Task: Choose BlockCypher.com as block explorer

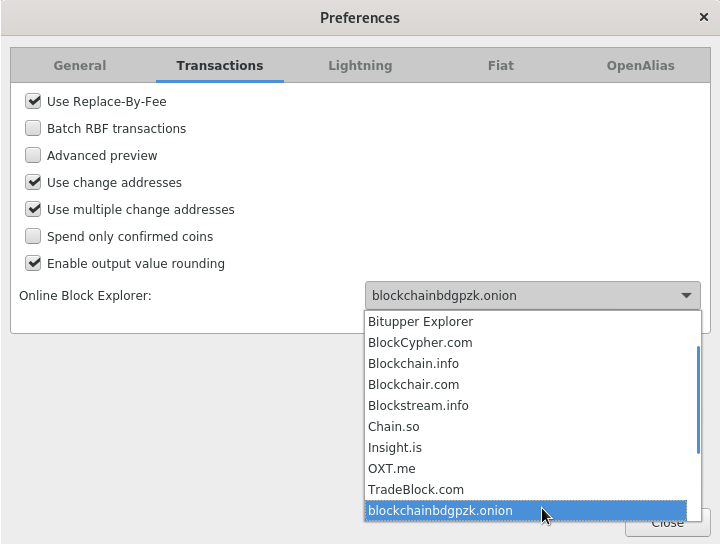Action: click(420, 343)
